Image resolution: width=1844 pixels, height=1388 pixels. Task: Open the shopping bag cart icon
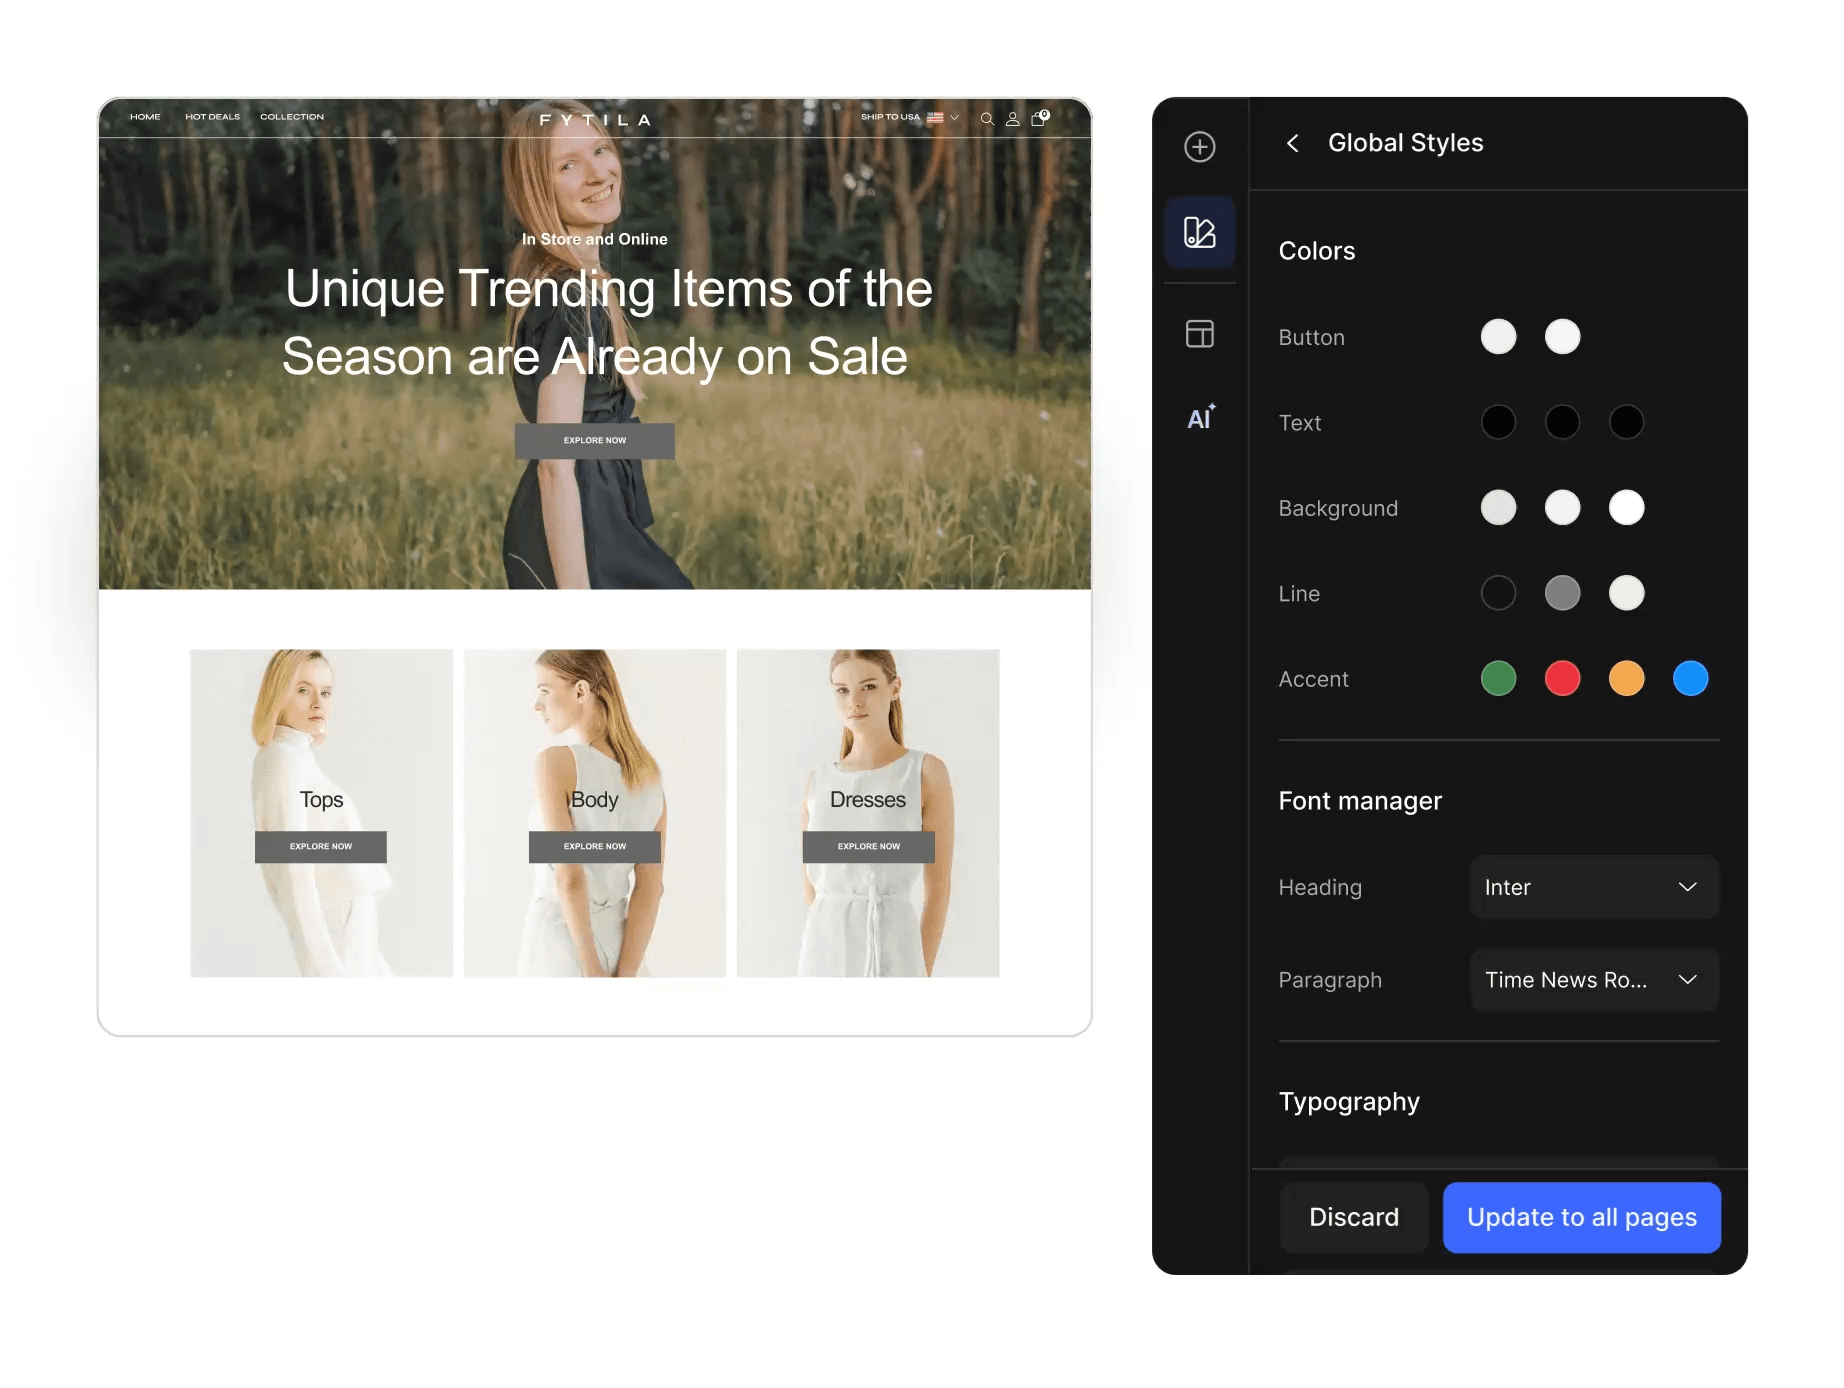[1039, 118]
